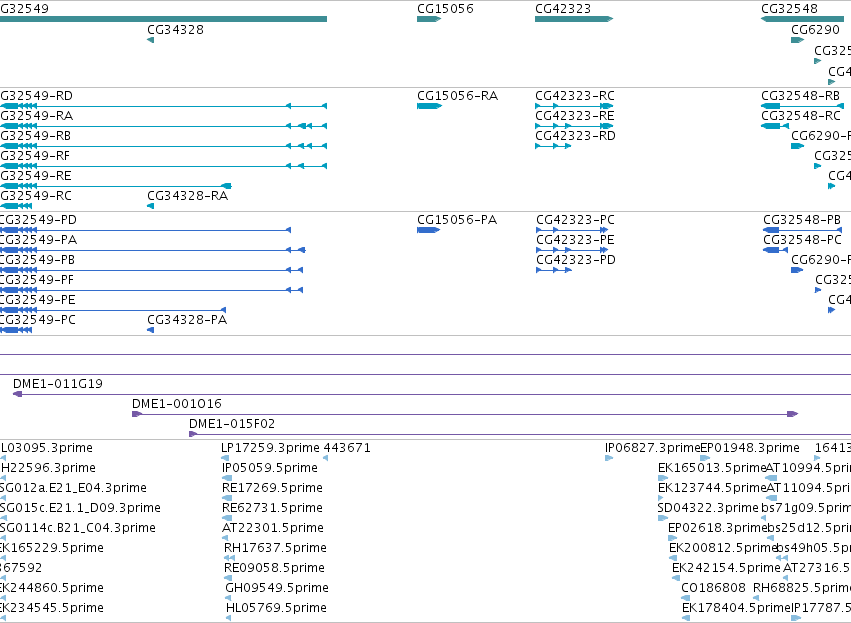Open EST EK178404.5prime
851x623 pixels.
coord(736,608)
